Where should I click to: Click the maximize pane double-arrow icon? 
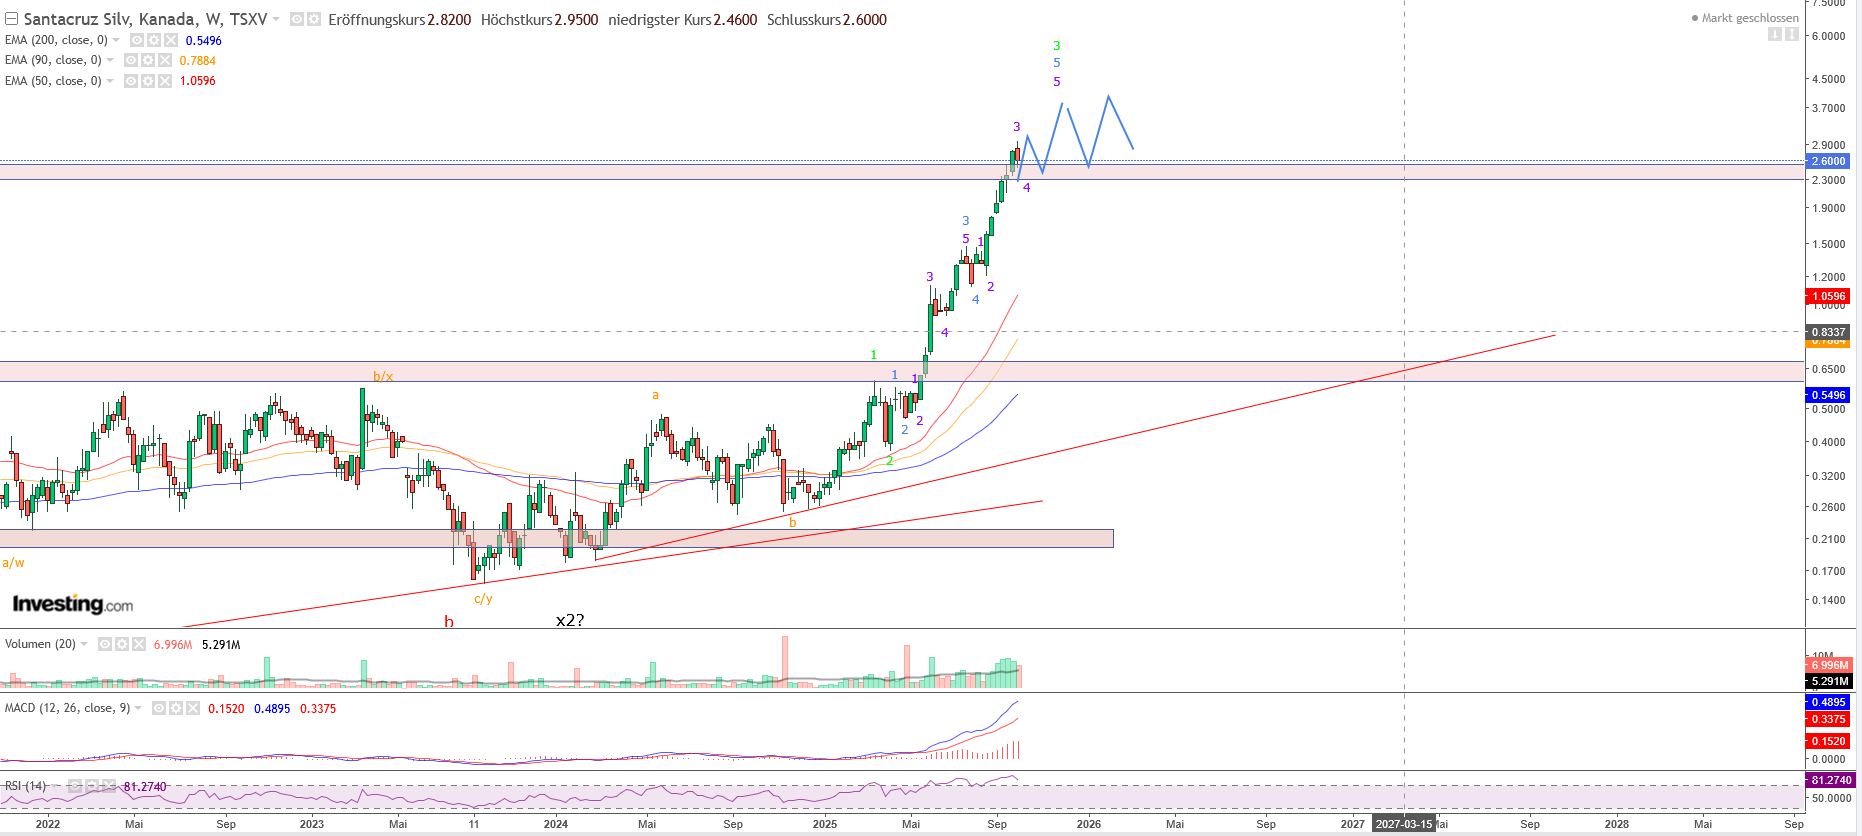(x=1791, y=34)
